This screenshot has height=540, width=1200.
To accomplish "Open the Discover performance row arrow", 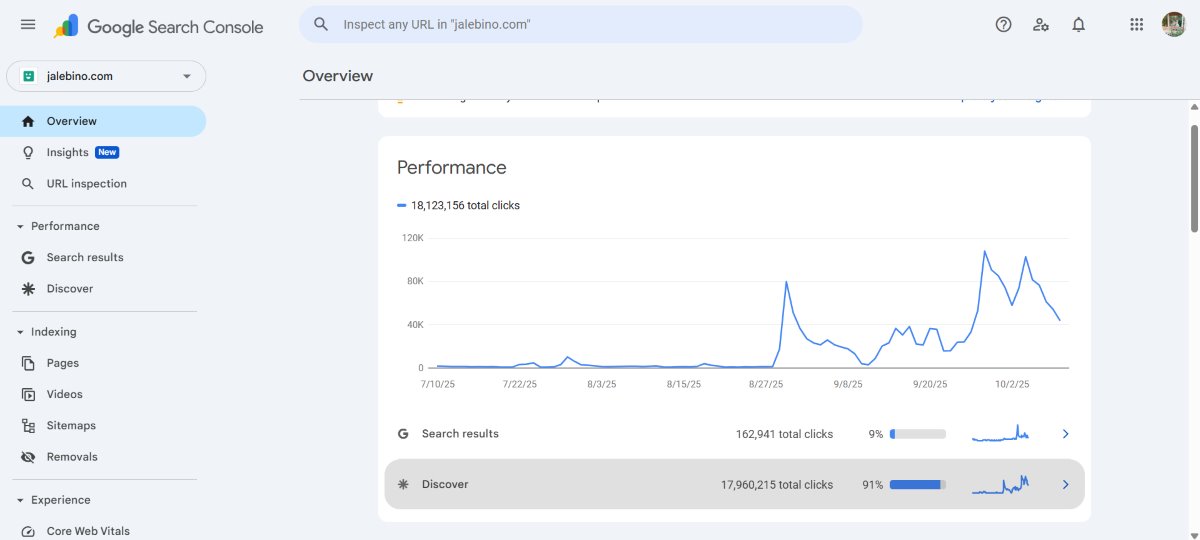I will click(1065, 485).
